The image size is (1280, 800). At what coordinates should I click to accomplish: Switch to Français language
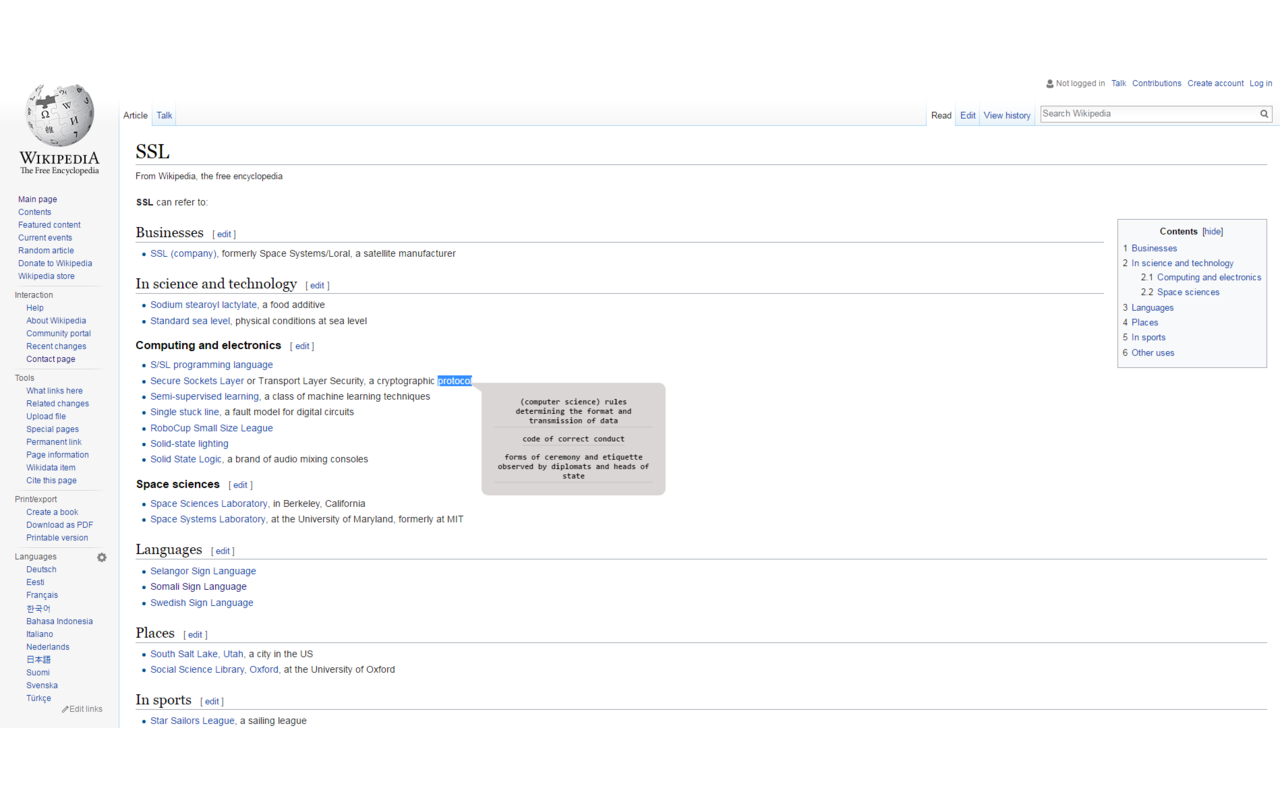(x=42, y=595)
